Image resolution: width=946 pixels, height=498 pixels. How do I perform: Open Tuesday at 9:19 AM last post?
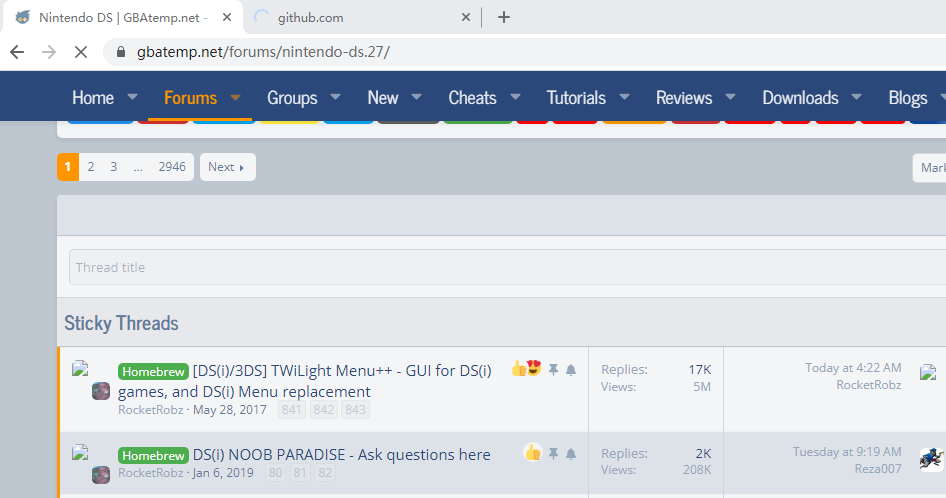pos(847,452)
